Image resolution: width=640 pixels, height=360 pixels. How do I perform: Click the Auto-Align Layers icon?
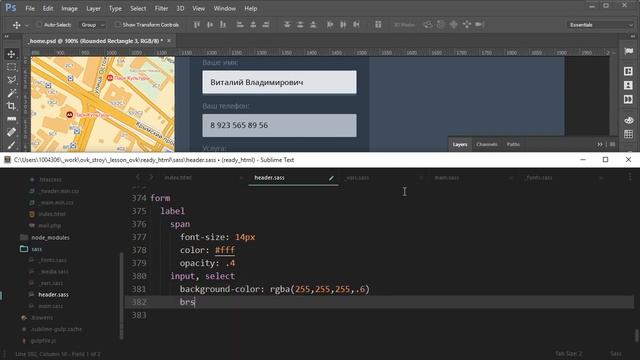pyautogui.click(x=378, y=25)
